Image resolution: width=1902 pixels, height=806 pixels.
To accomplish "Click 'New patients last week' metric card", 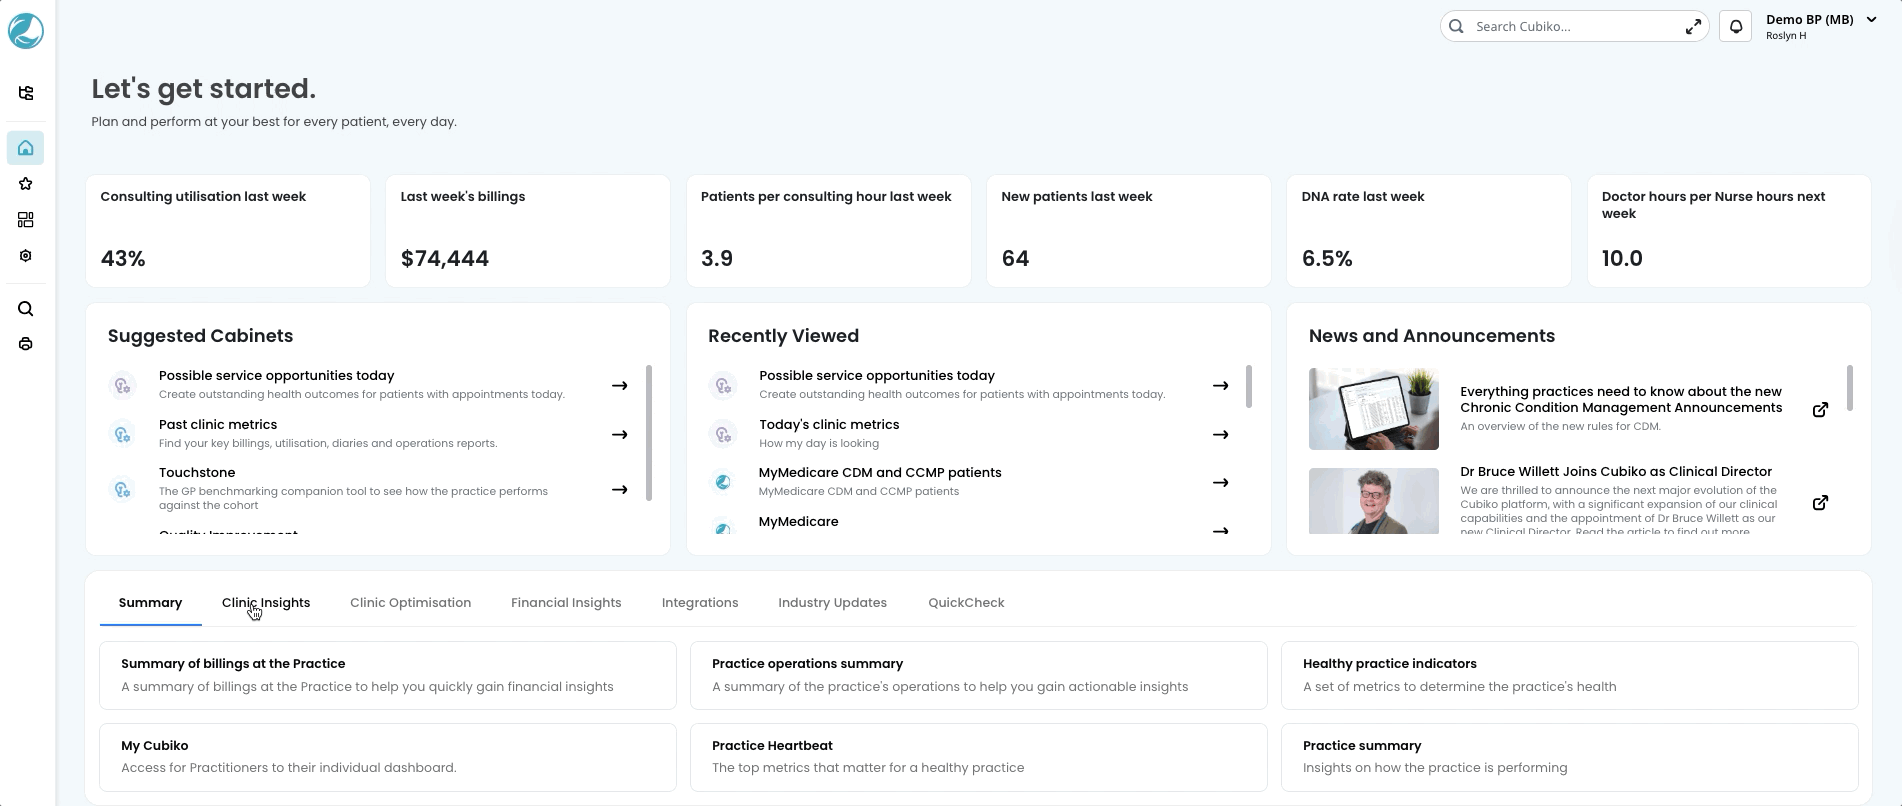I will (1129, 231).
